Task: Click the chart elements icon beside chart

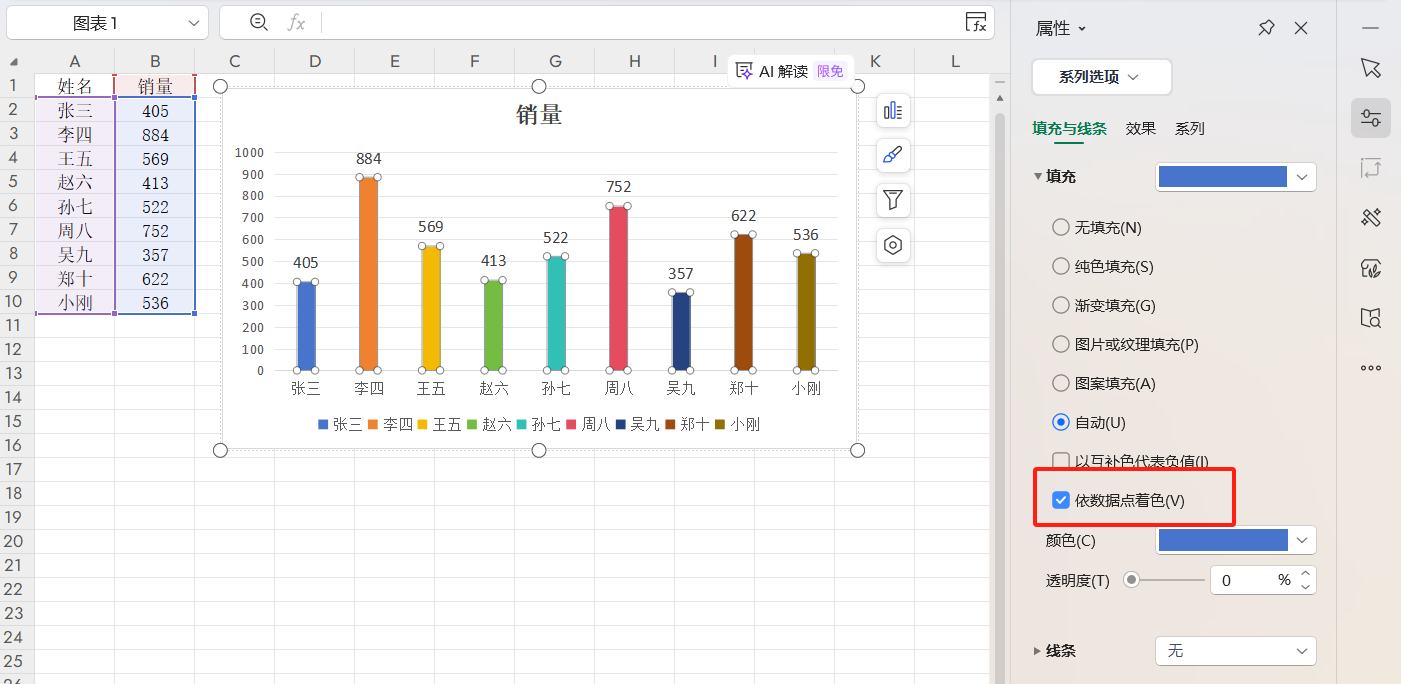Action: point(893,111)
